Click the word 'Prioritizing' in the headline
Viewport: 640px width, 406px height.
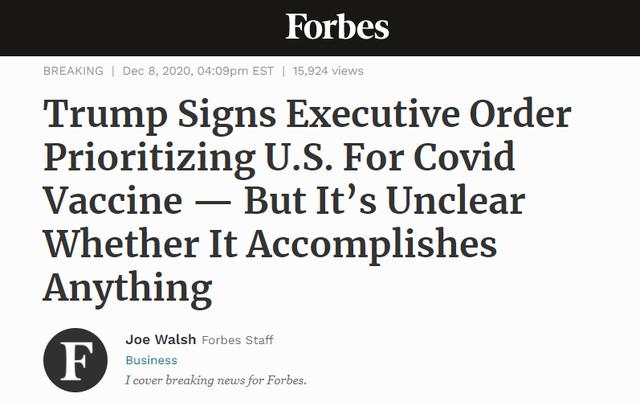pos(149,159)
